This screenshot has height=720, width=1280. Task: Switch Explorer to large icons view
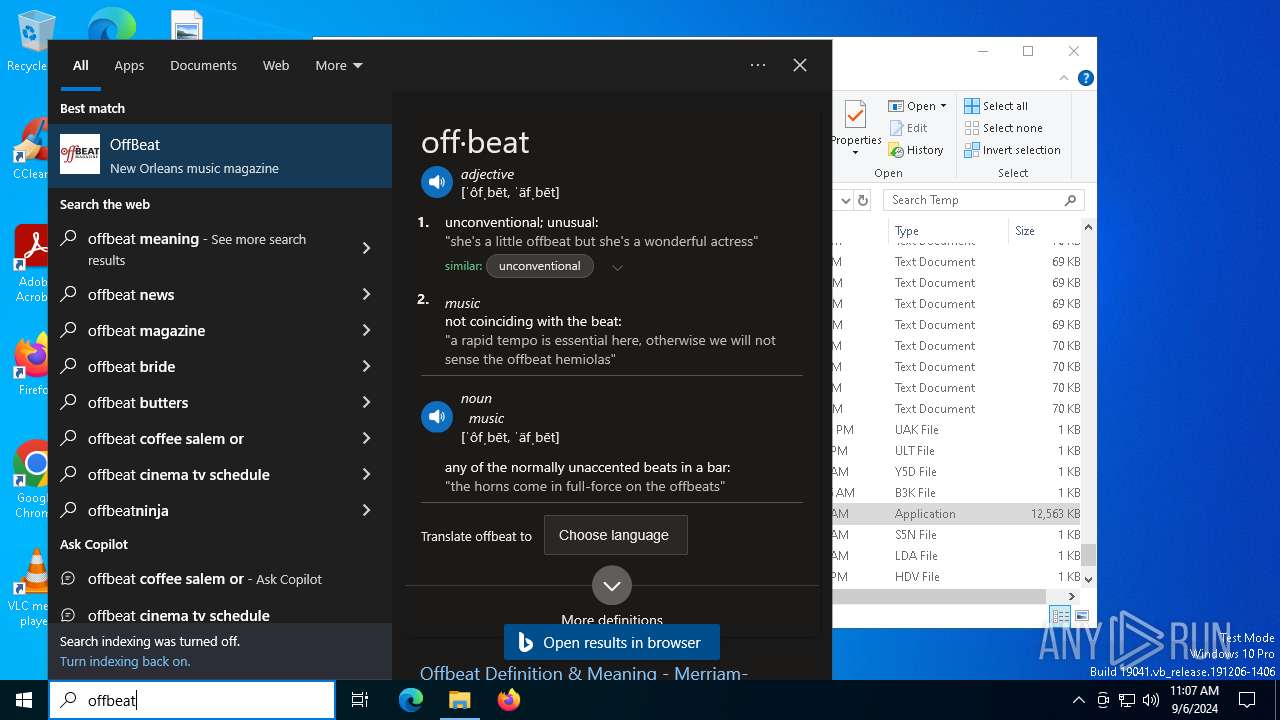(x=1082, y=616)
